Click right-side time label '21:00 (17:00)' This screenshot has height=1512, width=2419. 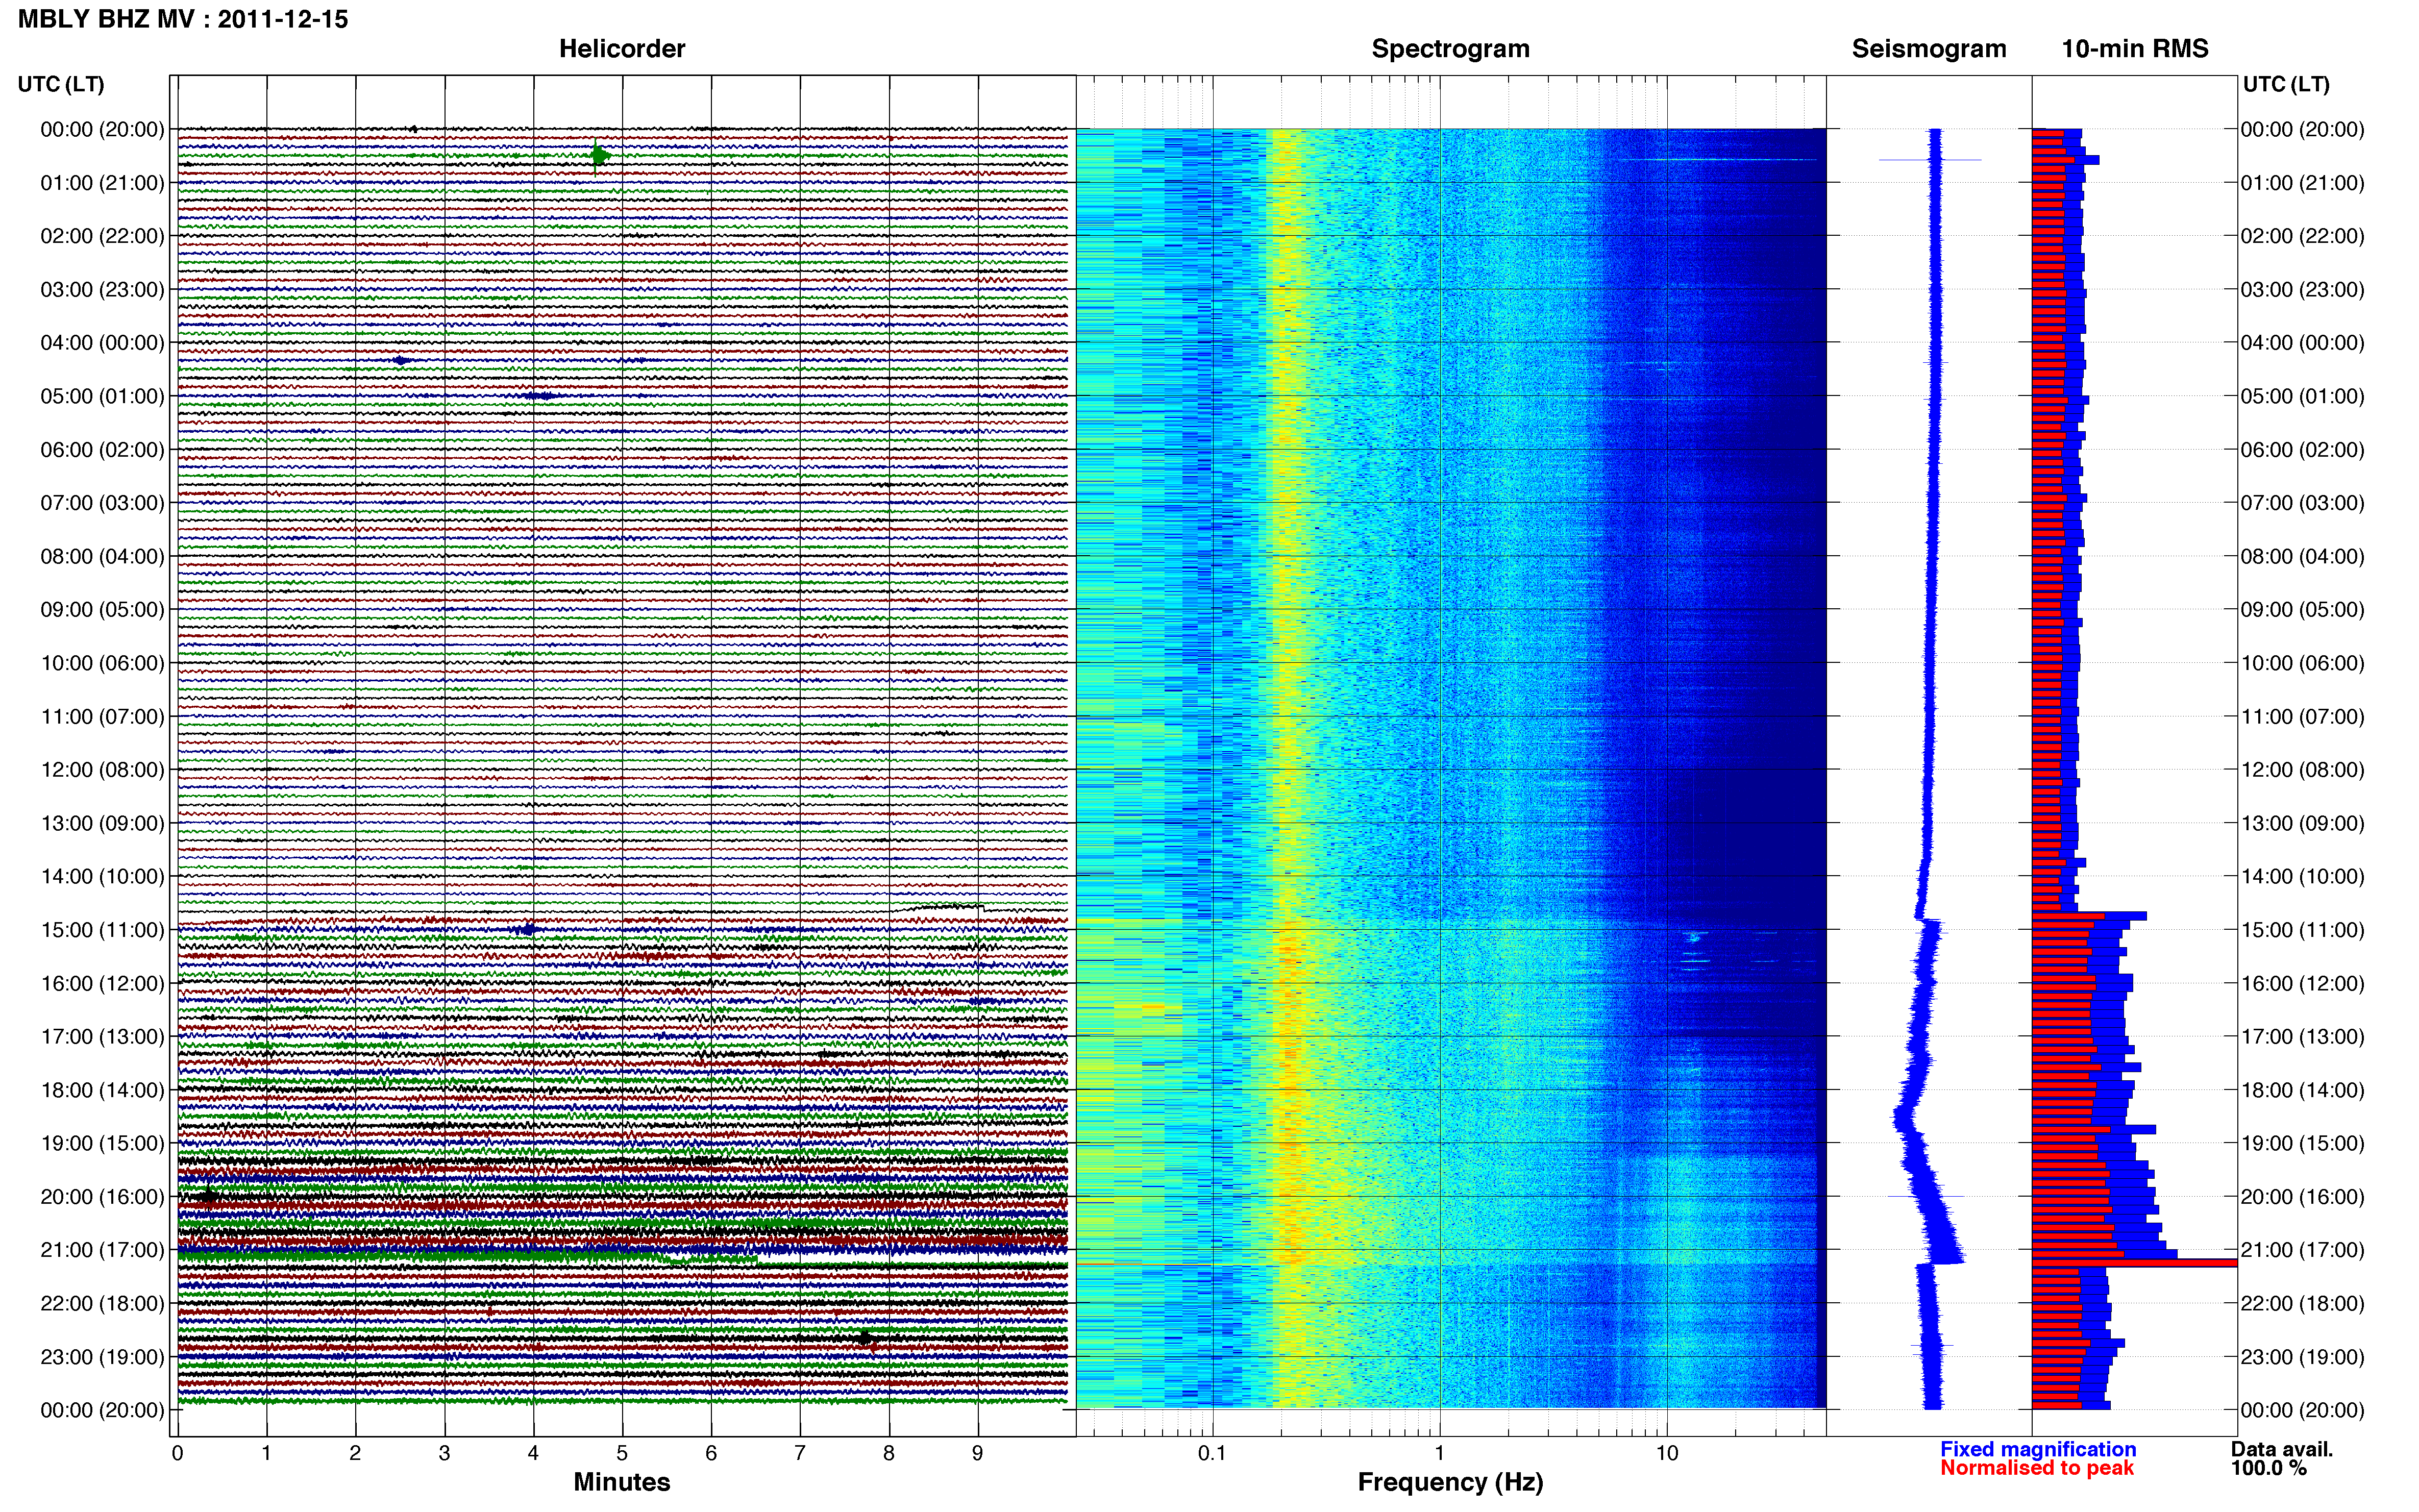click(2302, 1250)
